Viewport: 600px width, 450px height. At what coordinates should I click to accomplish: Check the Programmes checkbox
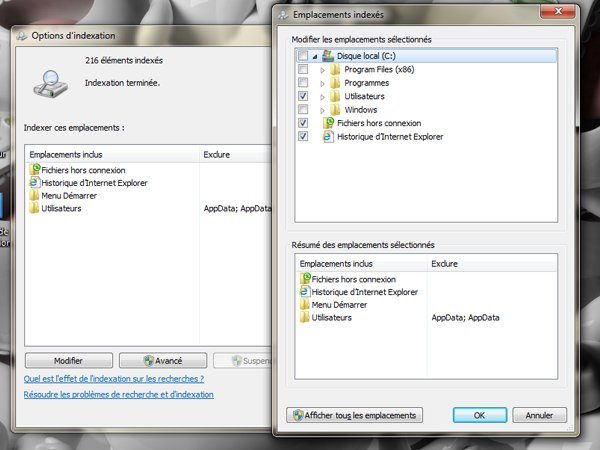pos(303,83)
